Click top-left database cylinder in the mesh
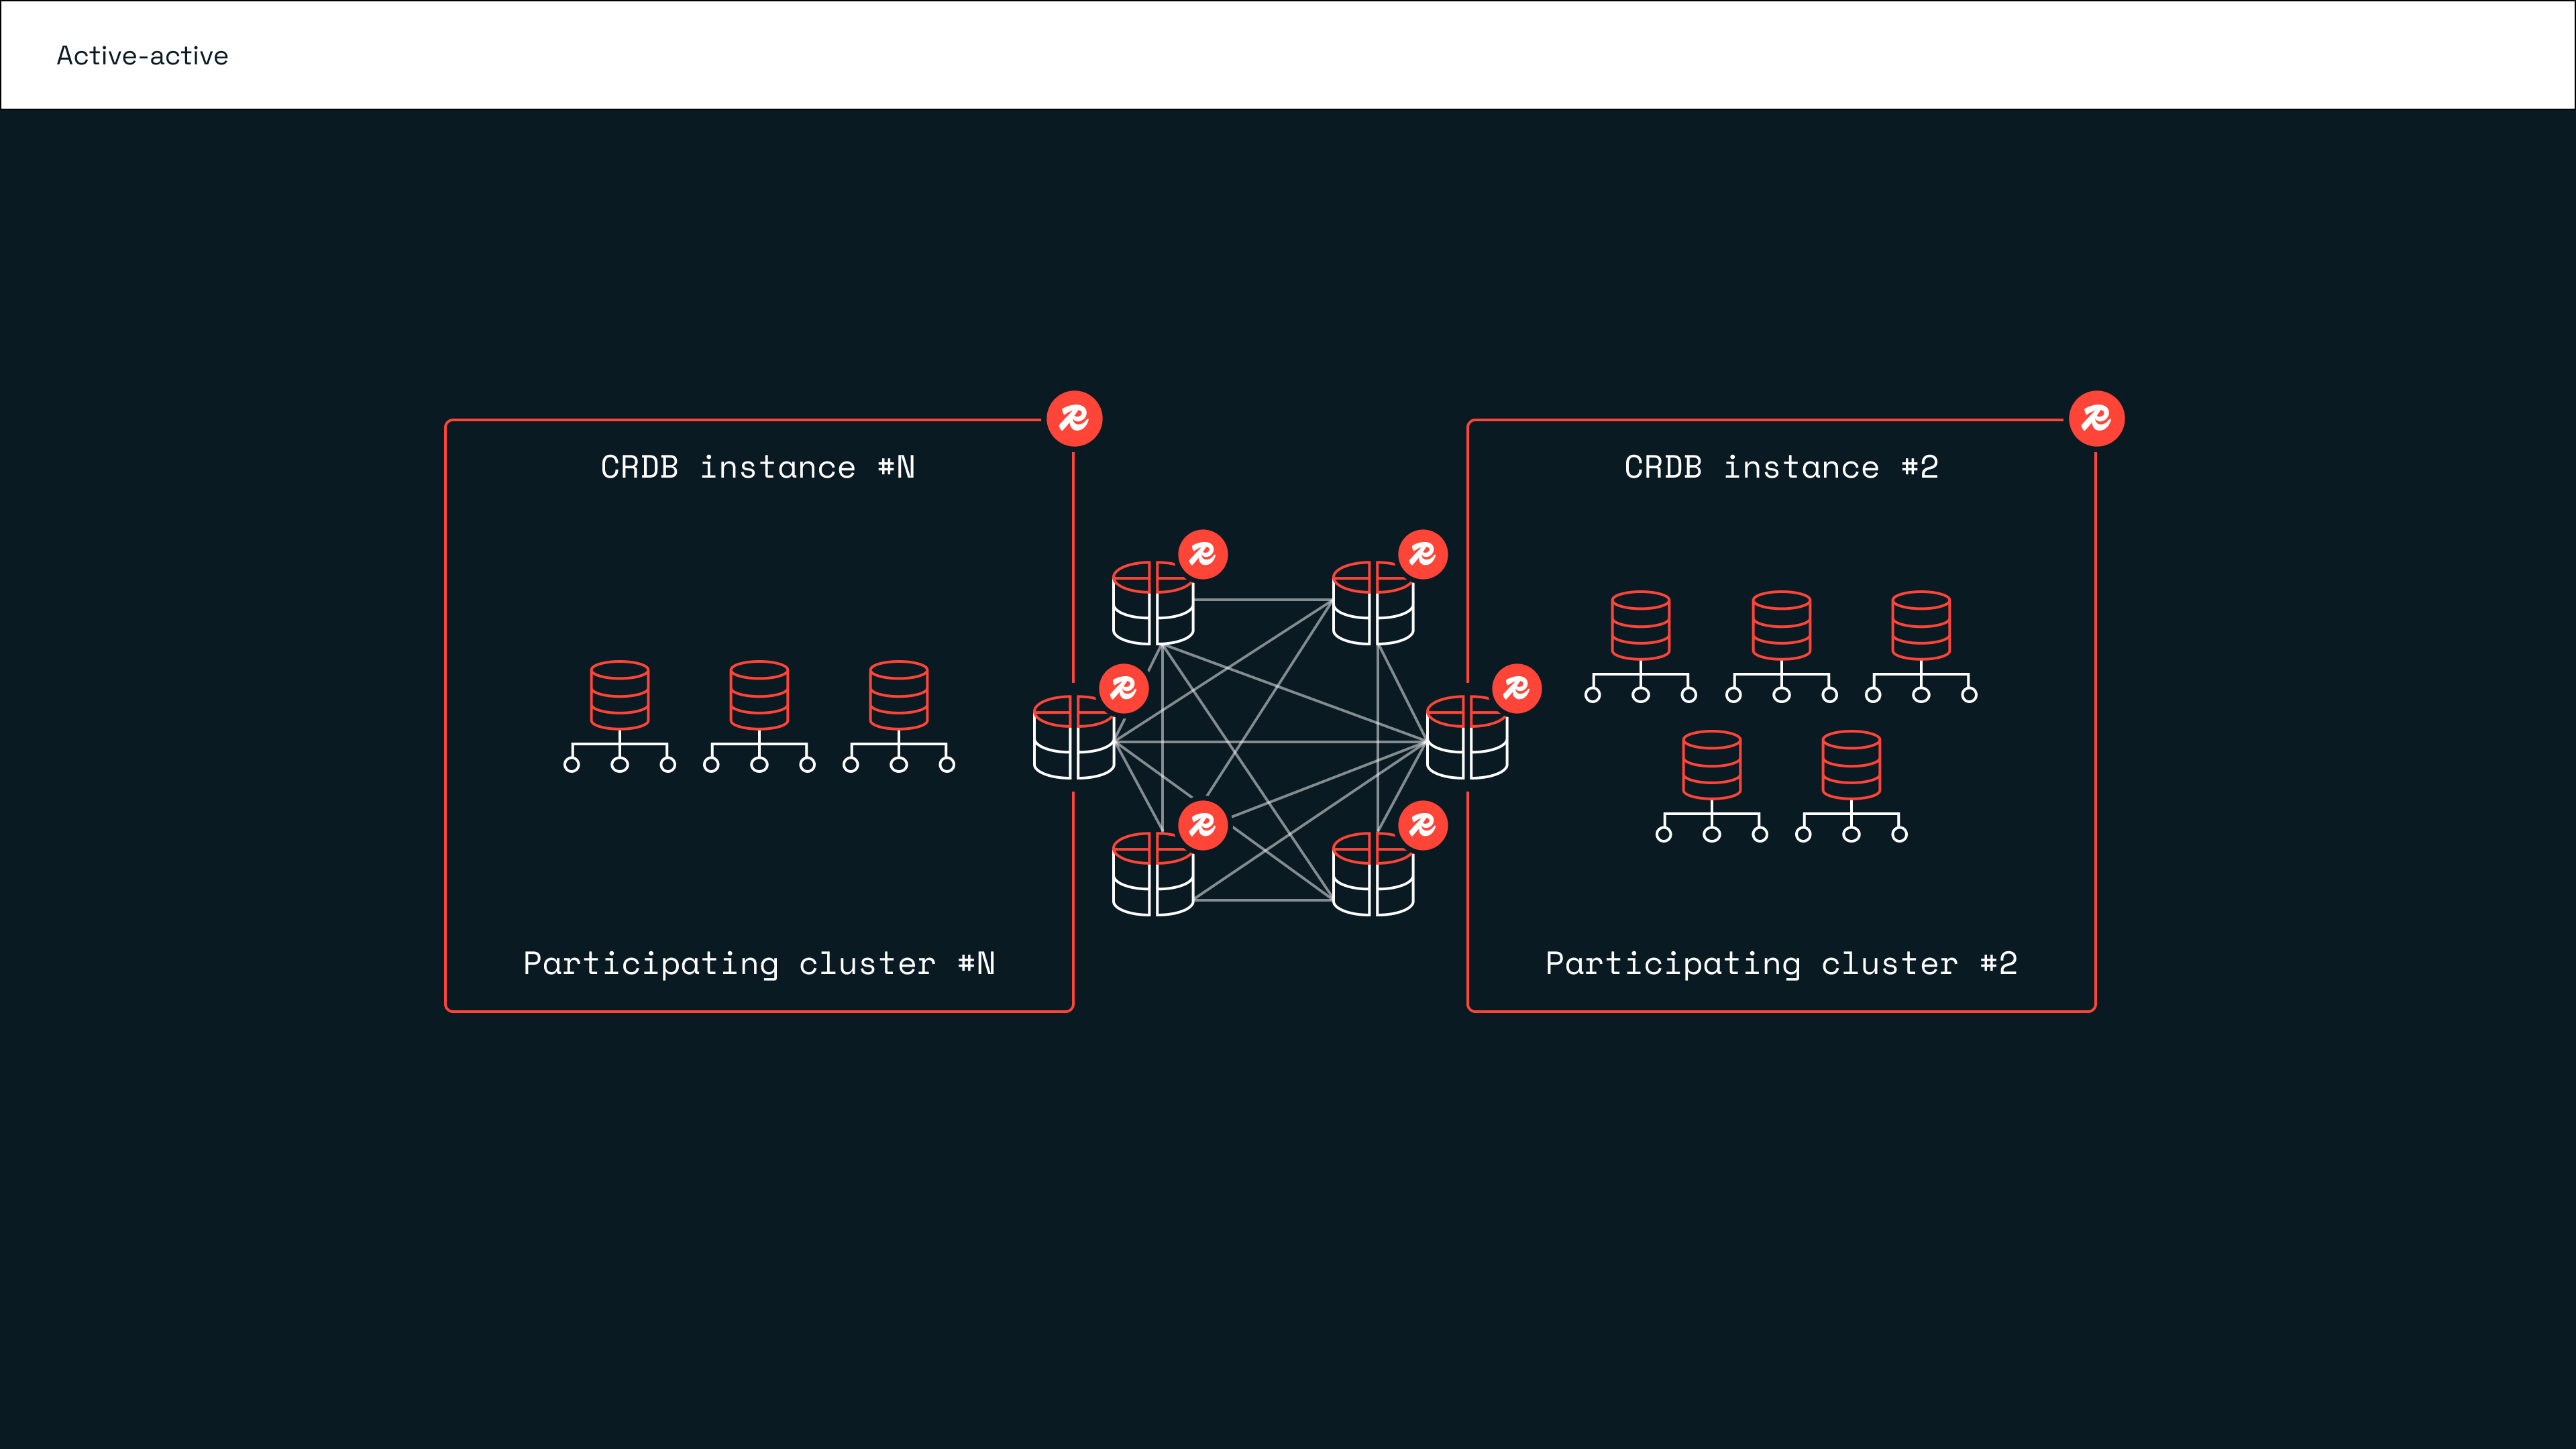This screenshot has width=2576, height=1449. click(1153, 604)
